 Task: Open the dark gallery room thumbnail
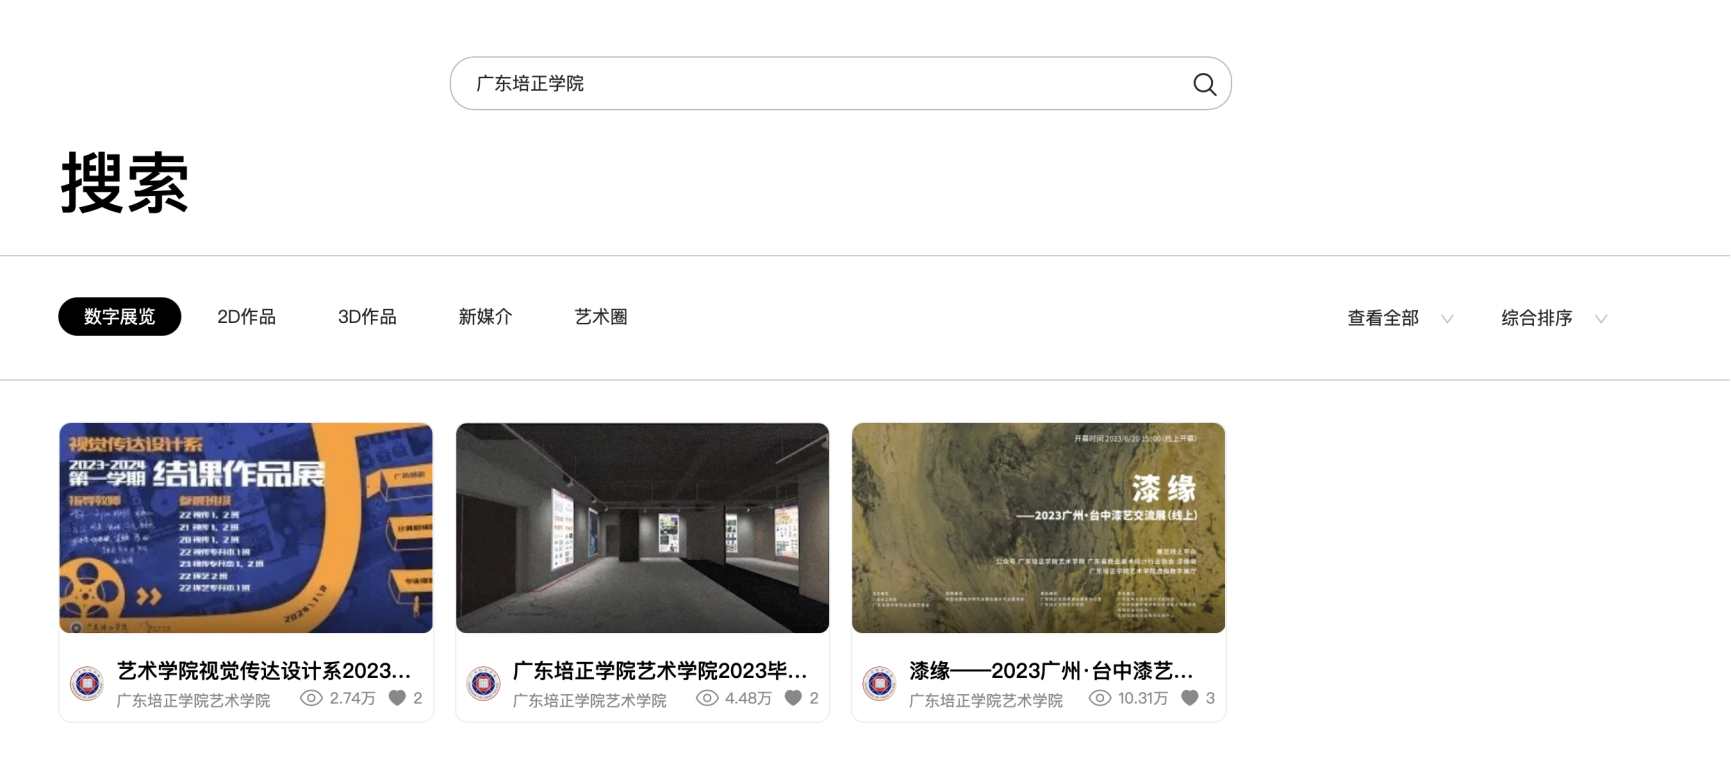pos(642,528)
